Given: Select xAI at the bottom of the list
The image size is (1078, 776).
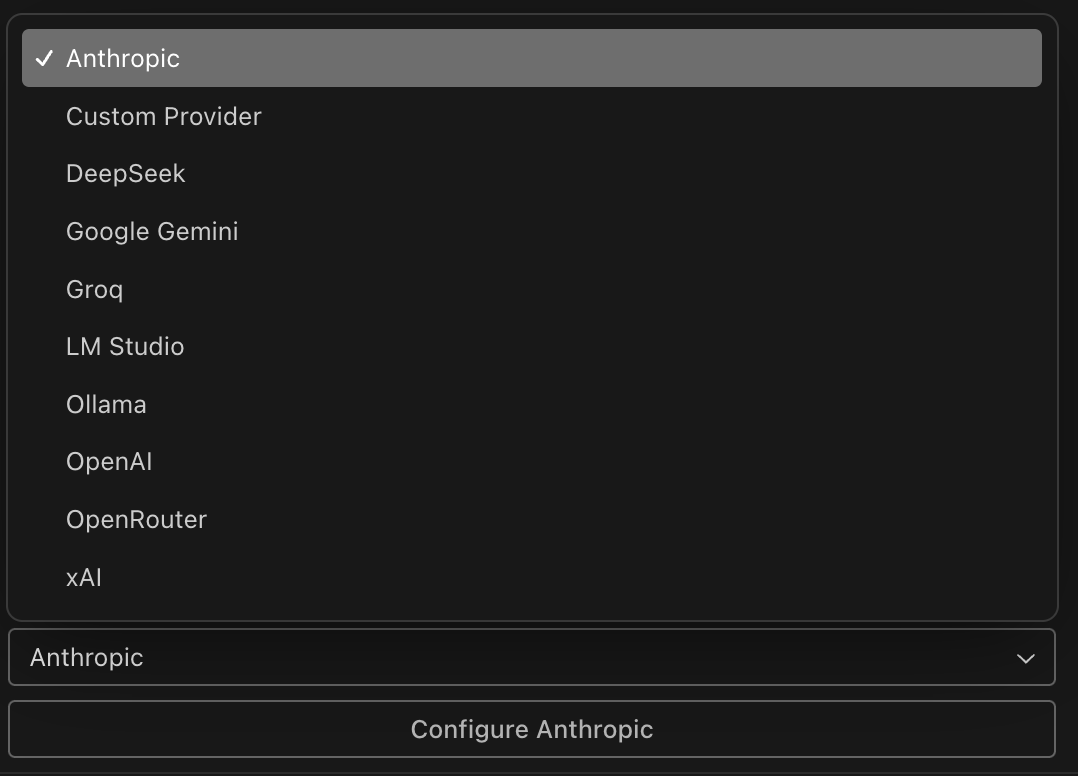Looking at the screenshot, I should [x=531, y=577].
